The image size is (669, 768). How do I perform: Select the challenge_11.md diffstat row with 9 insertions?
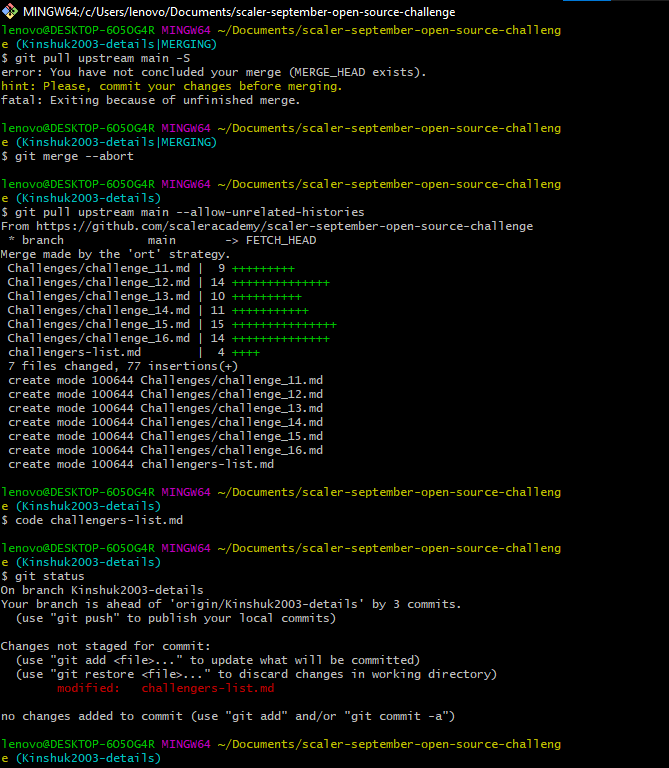click(x=151, y=268)
